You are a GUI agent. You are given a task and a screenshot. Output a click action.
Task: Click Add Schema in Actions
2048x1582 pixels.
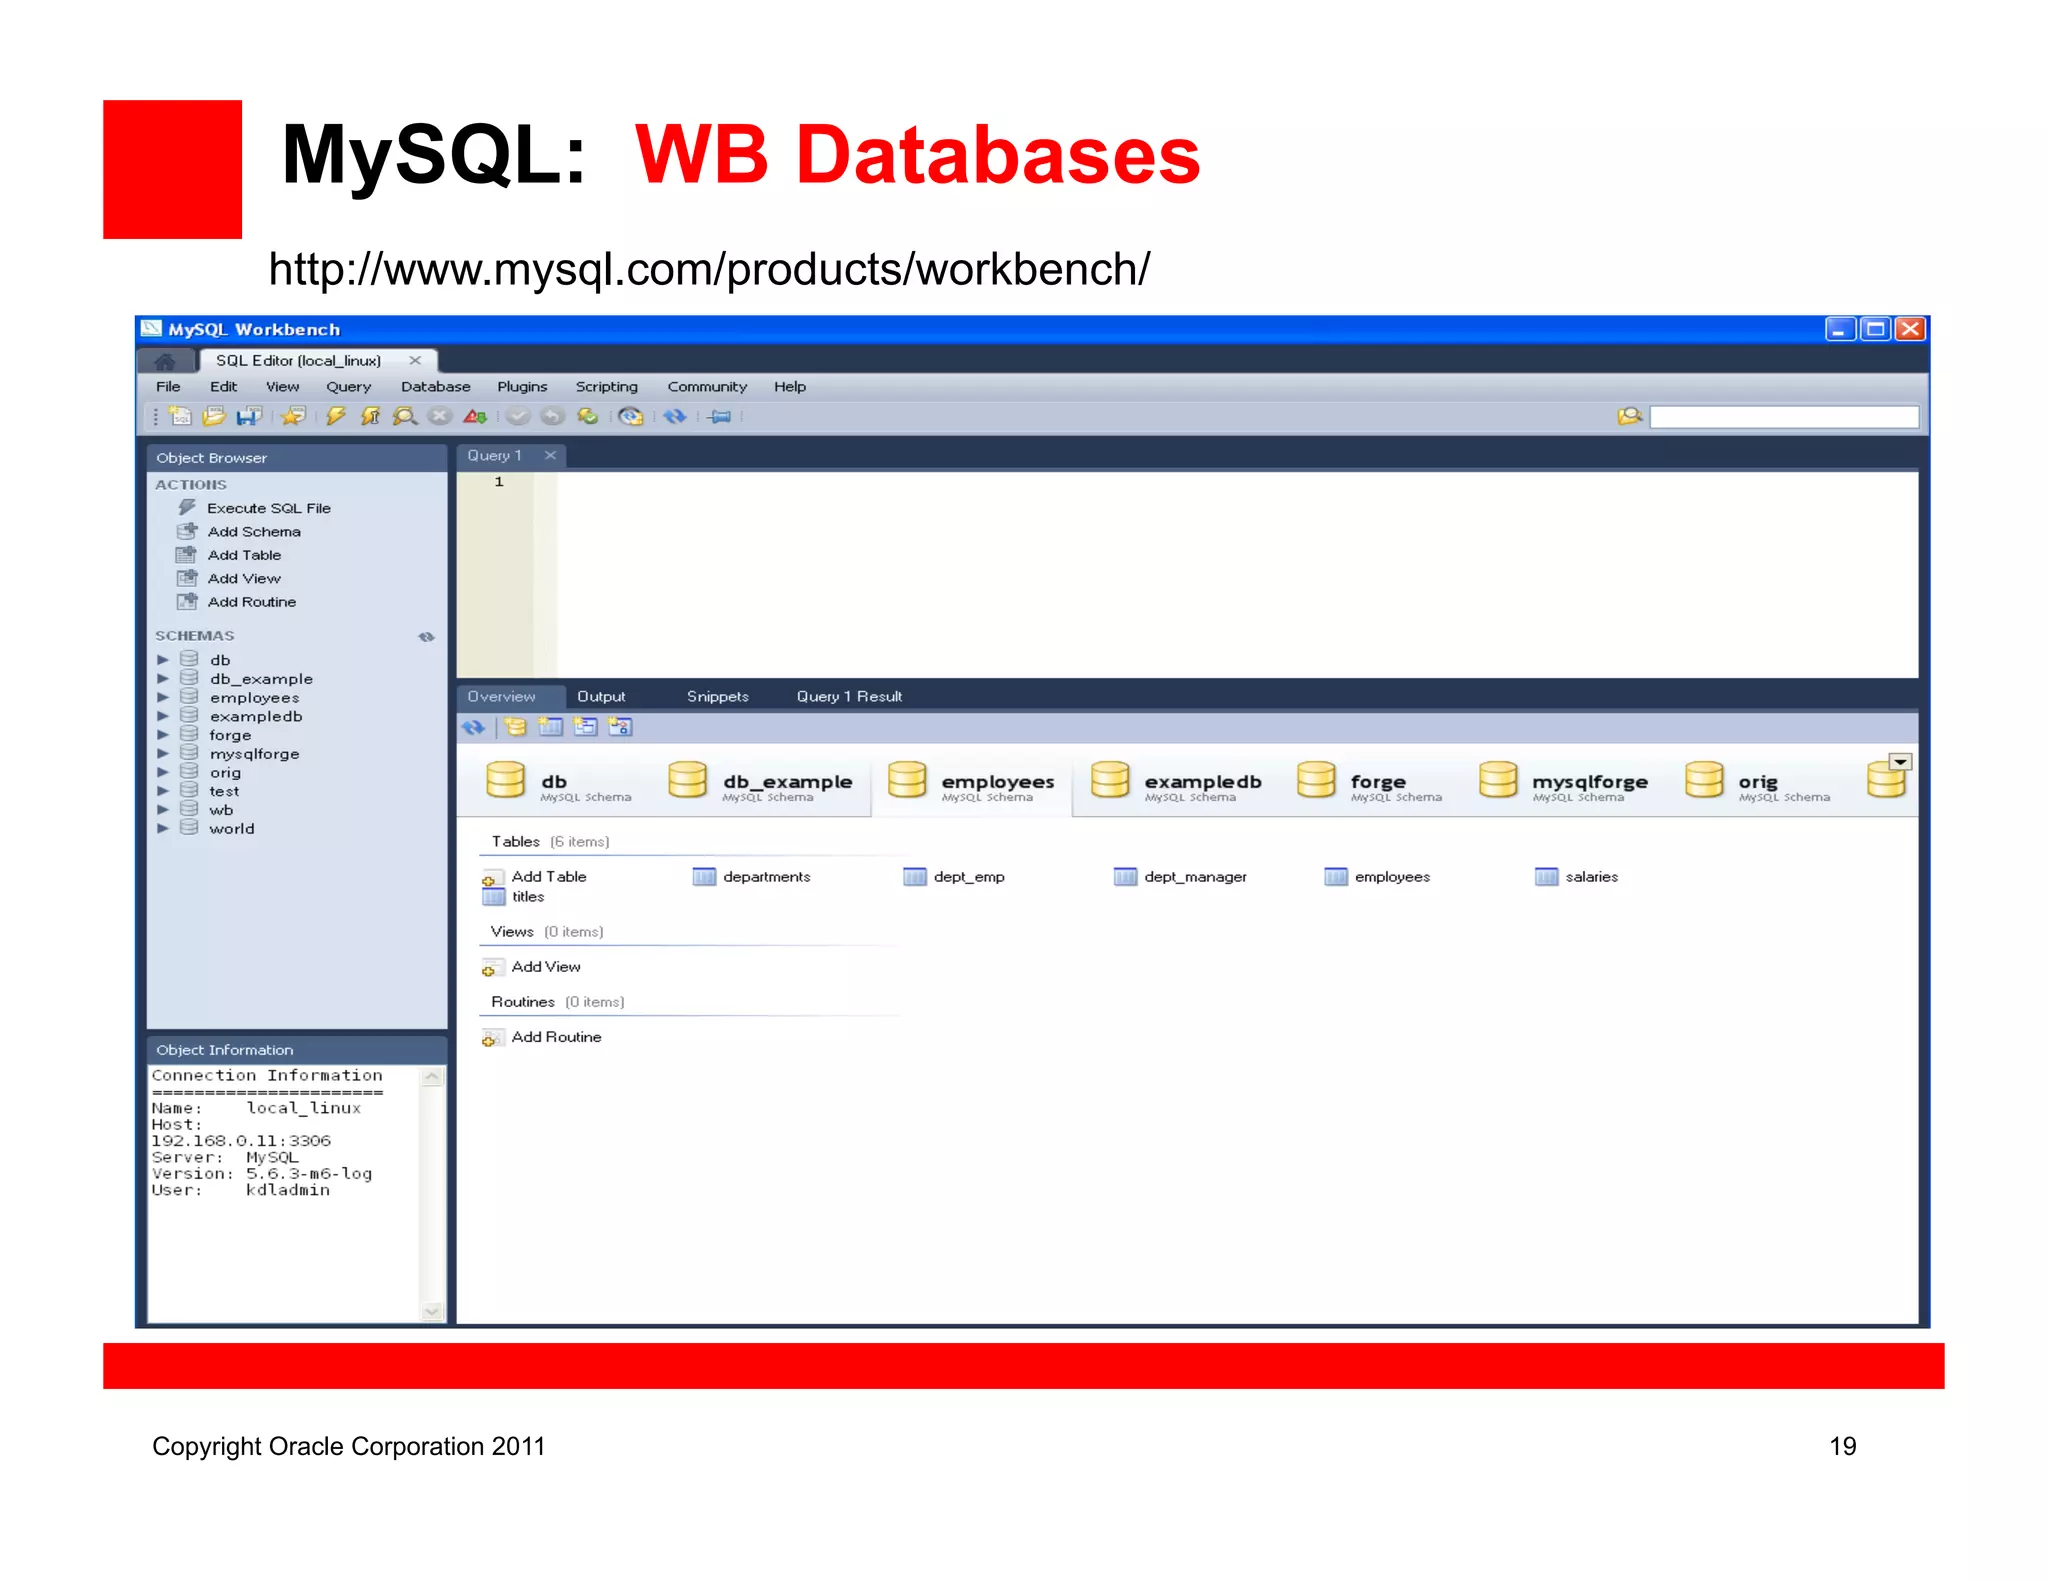[254, 532]
